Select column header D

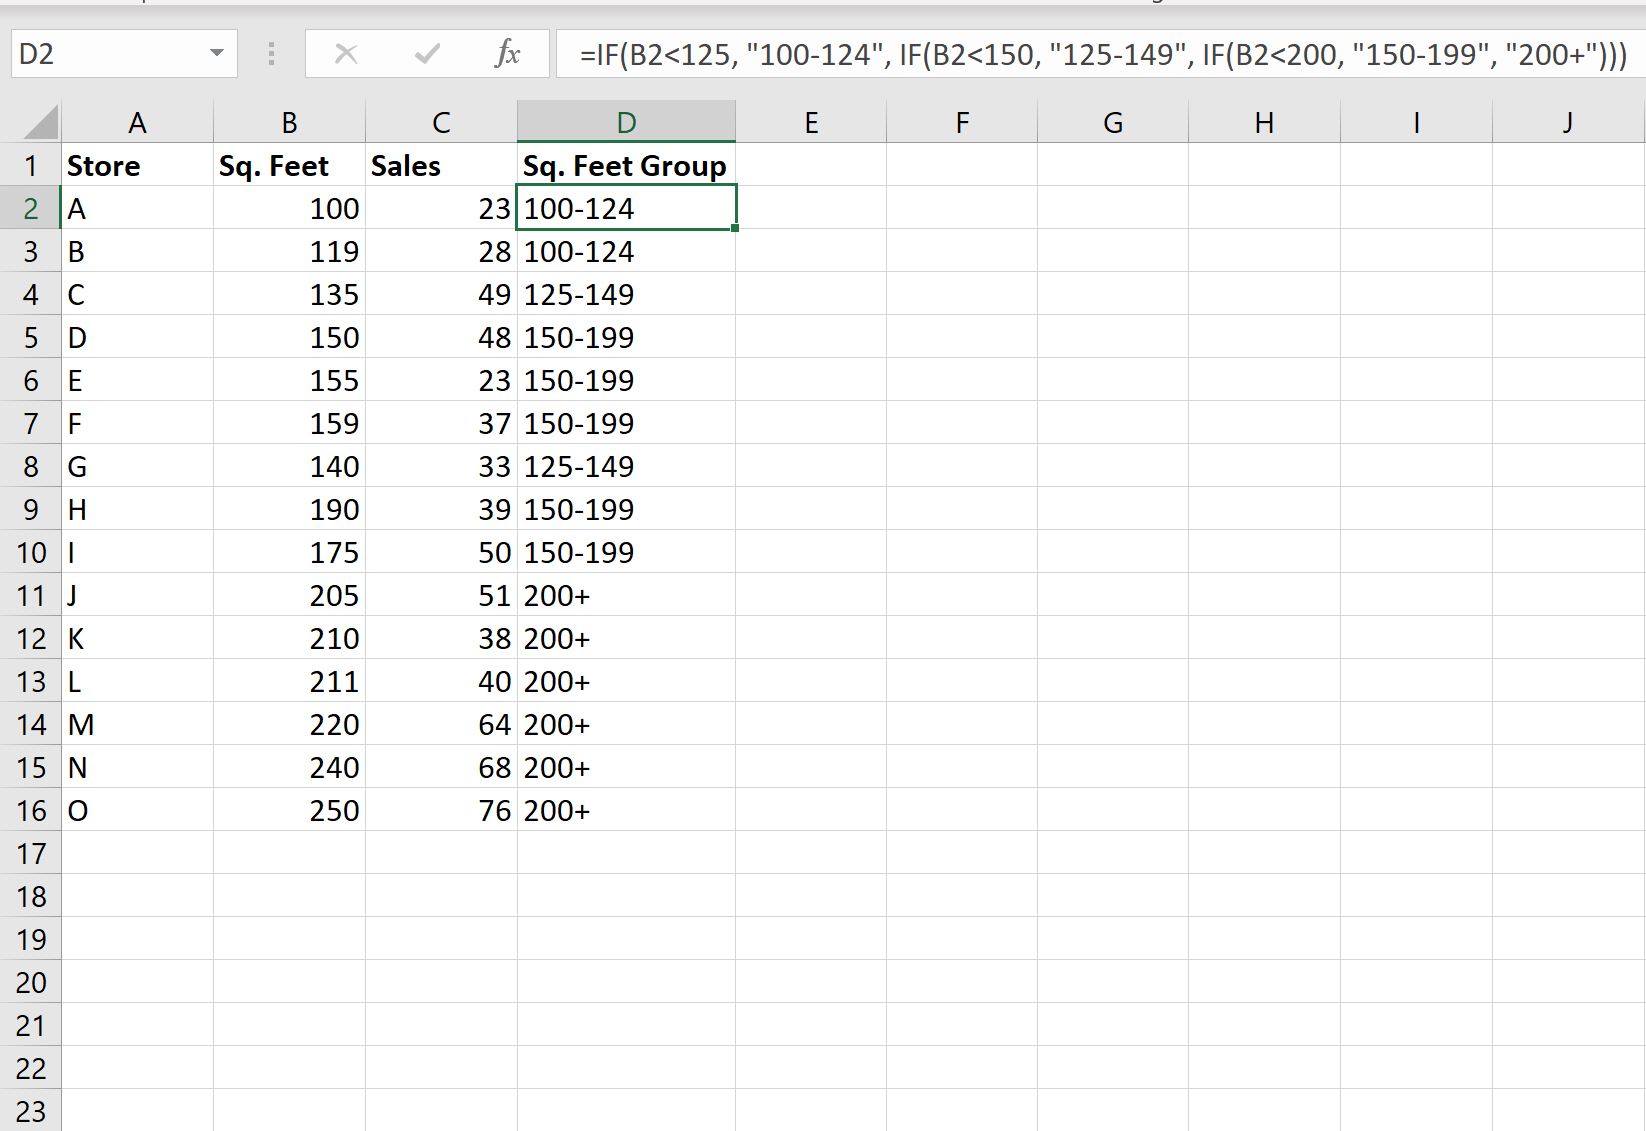(x=625, y=121)
